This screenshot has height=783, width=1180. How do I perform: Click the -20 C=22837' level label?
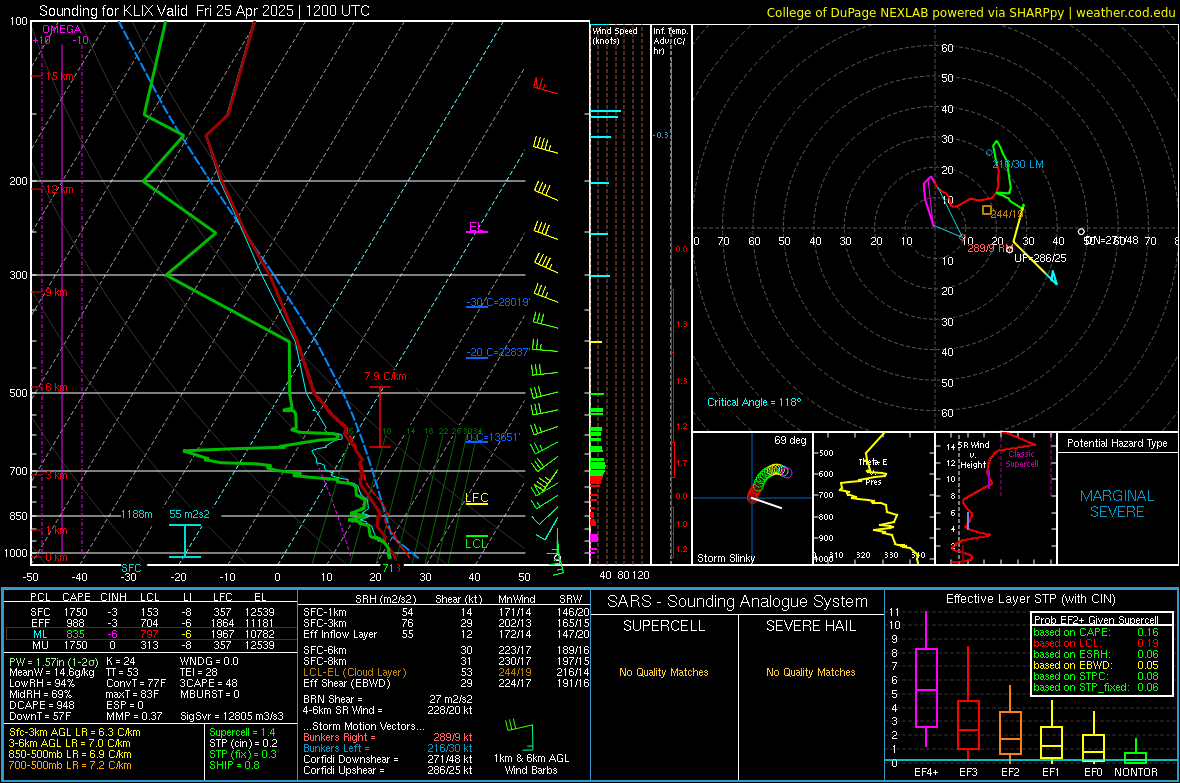[x=498, y=352]
